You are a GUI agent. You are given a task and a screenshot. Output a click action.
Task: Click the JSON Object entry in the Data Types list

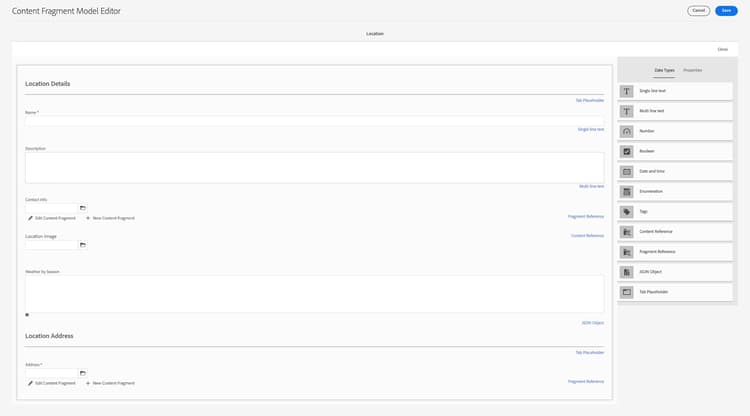[675, 272]
